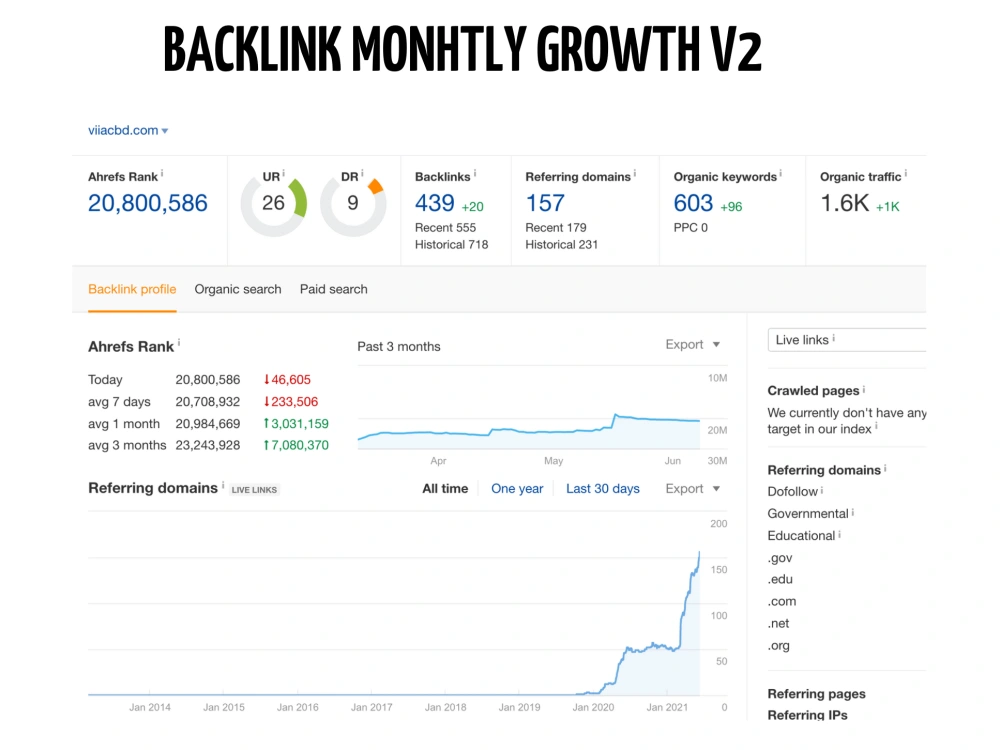
Task: Click the Referring domains info icon in header
Action: (635, 173)
